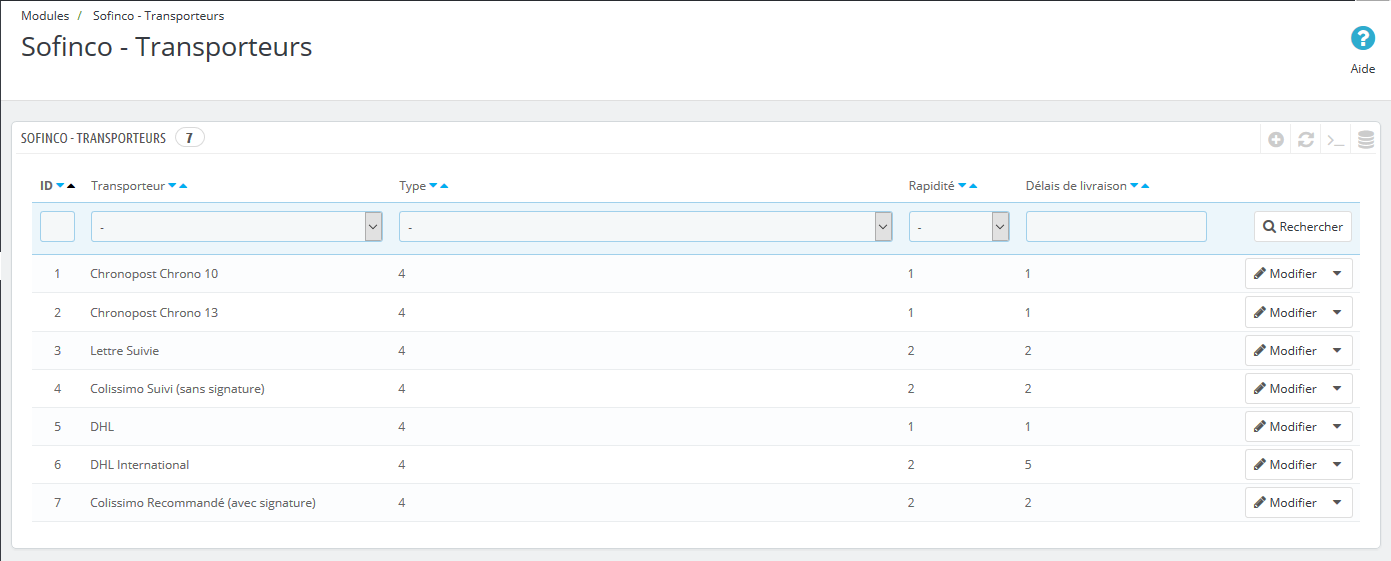Image resolution: width=1391 pixels, height=561 pixels.
Task: Open the Rapidité filter dropdown
Action: pyautogui.click(x=959, y=227)
